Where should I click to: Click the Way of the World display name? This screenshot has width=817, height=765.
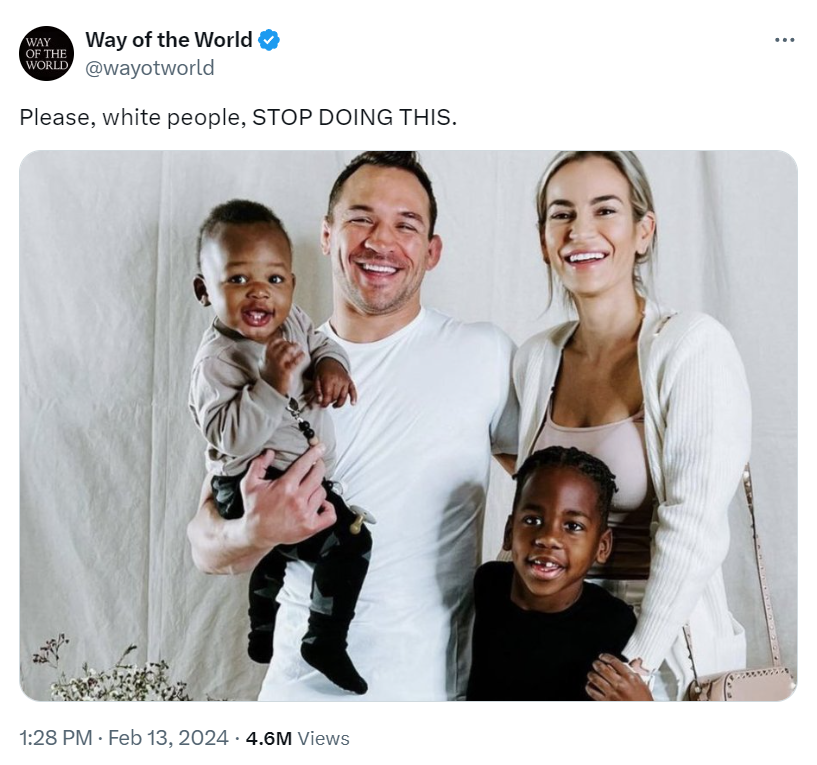click(169, 40)
